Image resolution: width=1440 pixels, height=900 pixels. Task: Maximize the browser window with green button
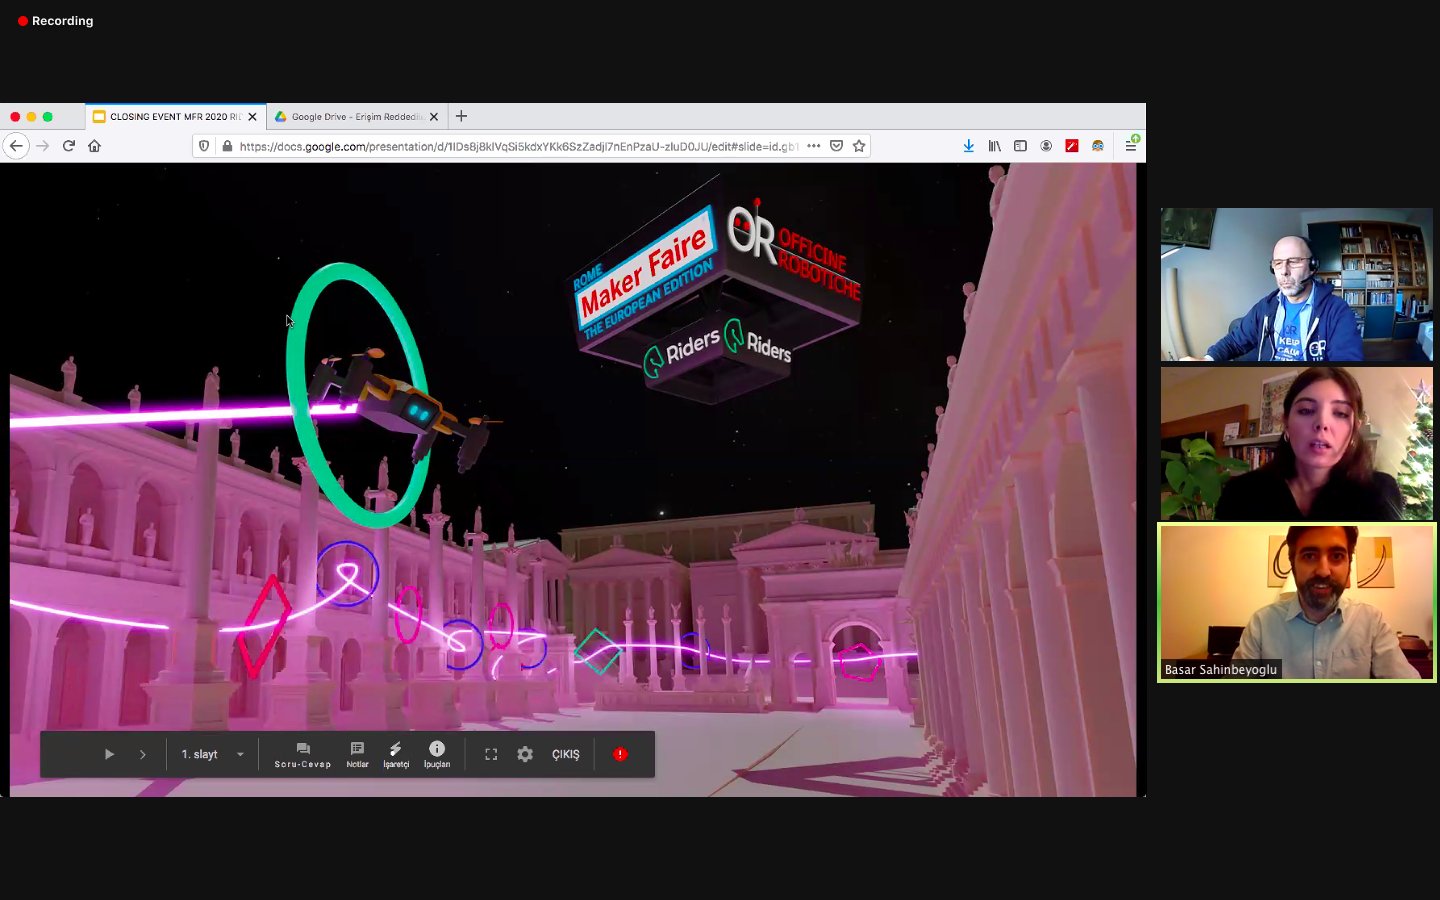point(47,117)
